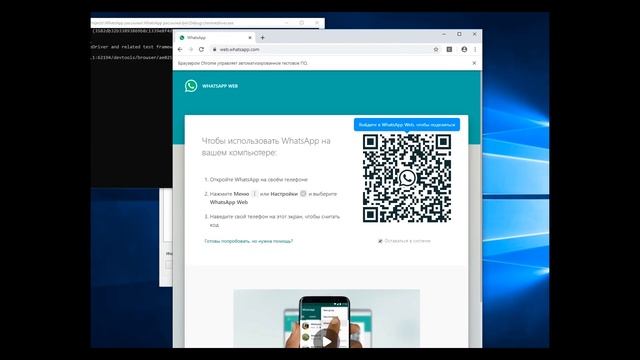This screenshot has width=640, height=360.
Task: Minimize the Chrome window
Action: pos(444,34)
